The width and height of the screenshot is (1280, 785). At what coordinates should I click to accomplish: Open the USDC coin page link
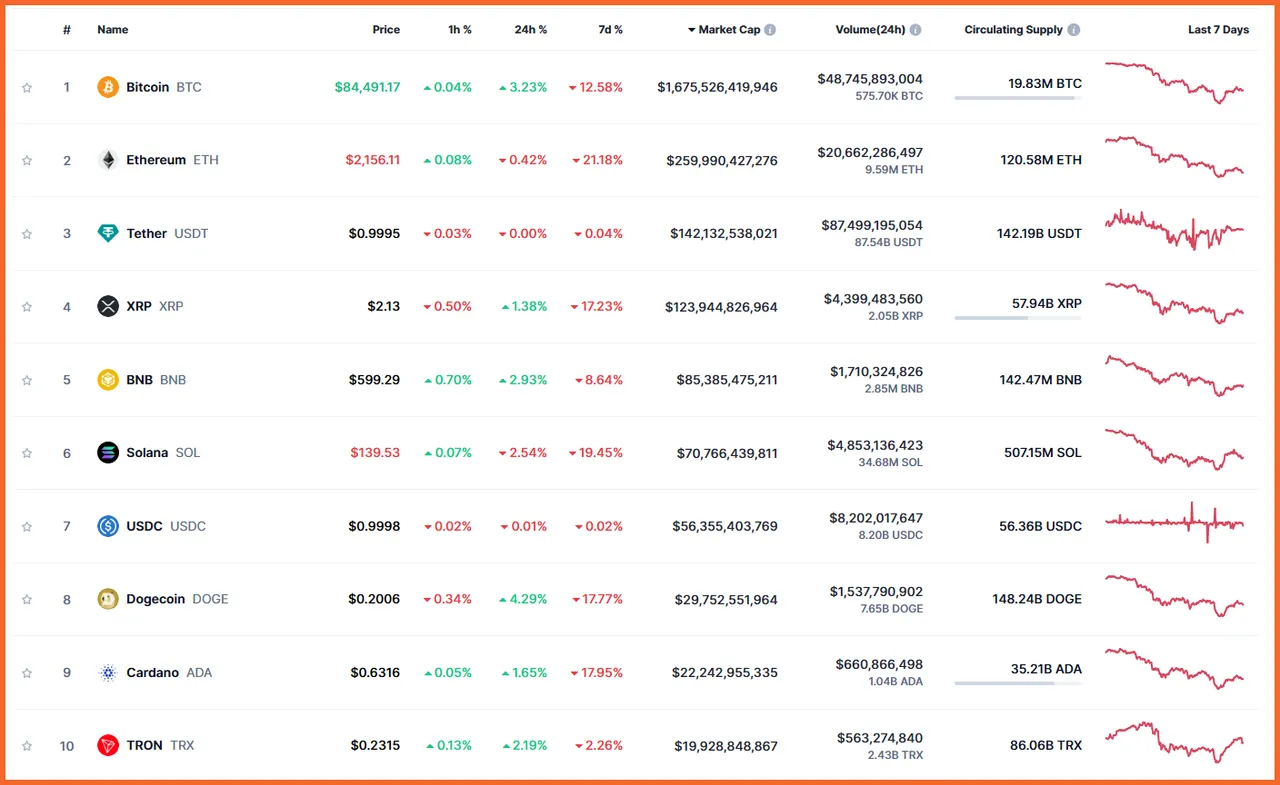pos(166,526)
